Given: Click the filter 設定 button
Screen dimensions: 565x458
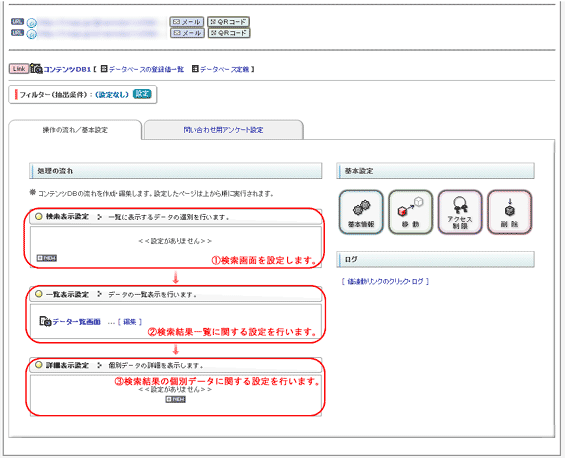Looking at the screenshot, I should (142, 94).
